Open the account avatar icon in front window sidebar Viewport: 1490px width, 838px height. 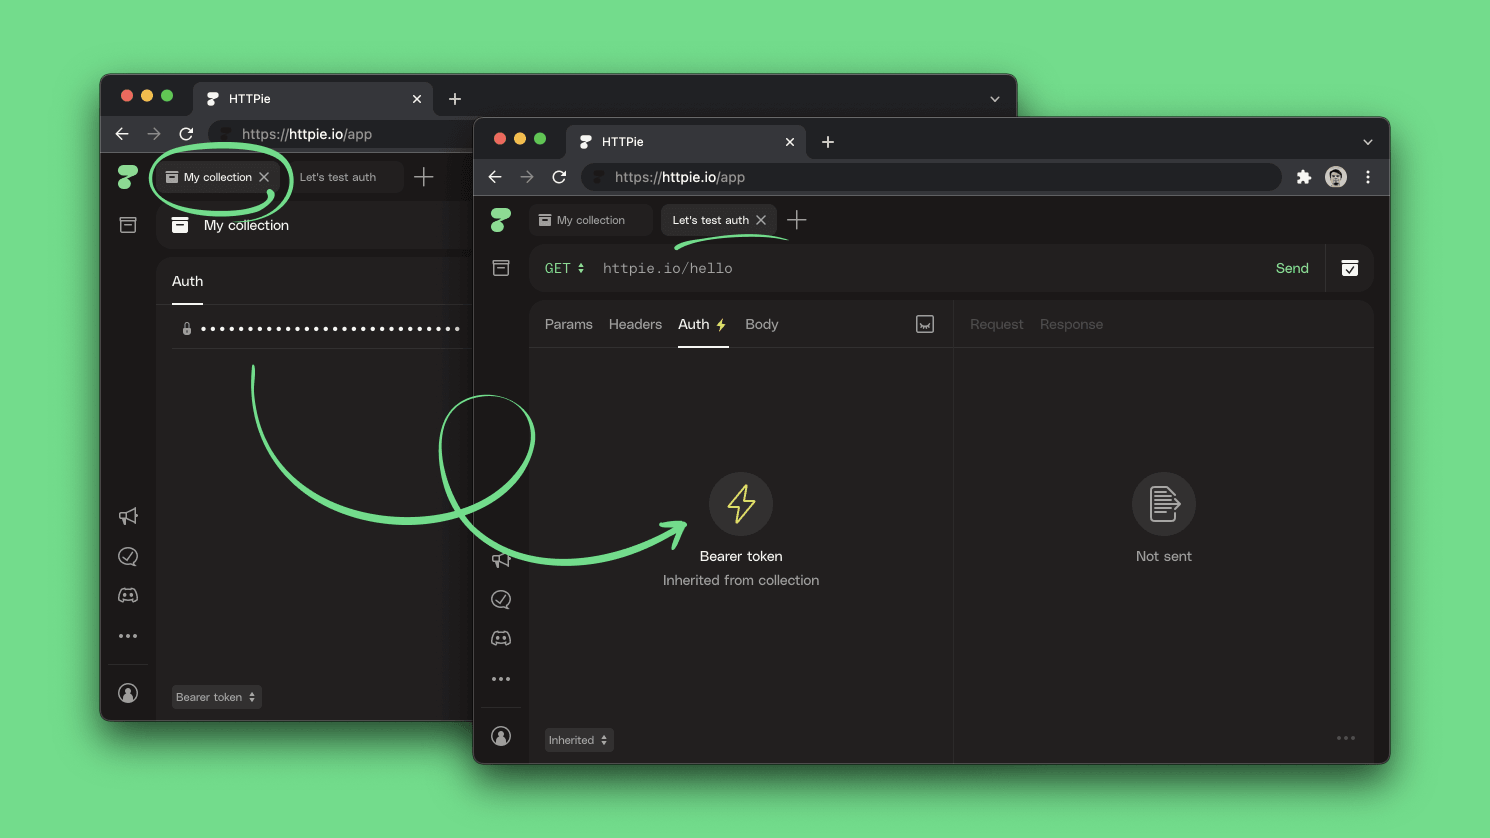(501, 736)
